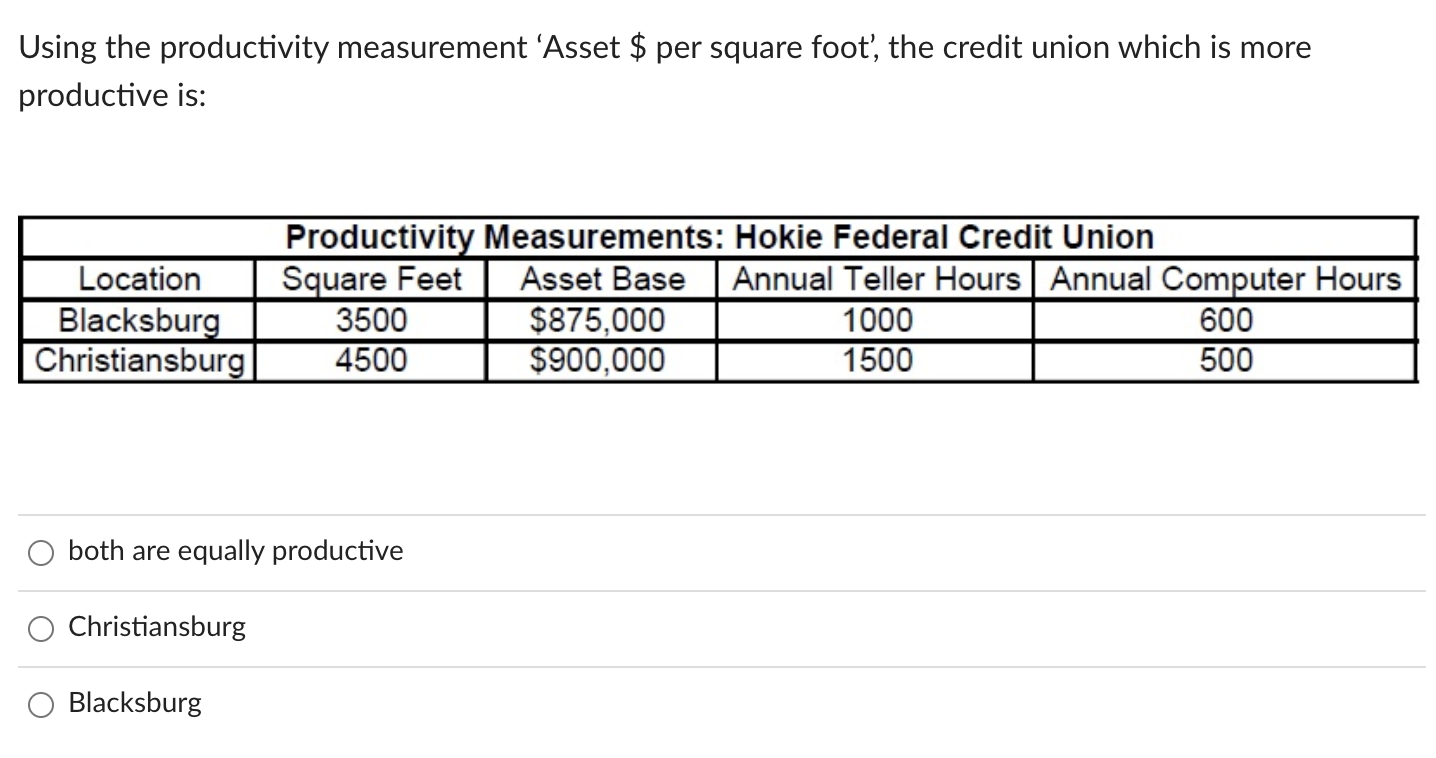Select the 'Blacksburg' radio button
Screen dimensions: 1436x758
[x=40, y=704]
